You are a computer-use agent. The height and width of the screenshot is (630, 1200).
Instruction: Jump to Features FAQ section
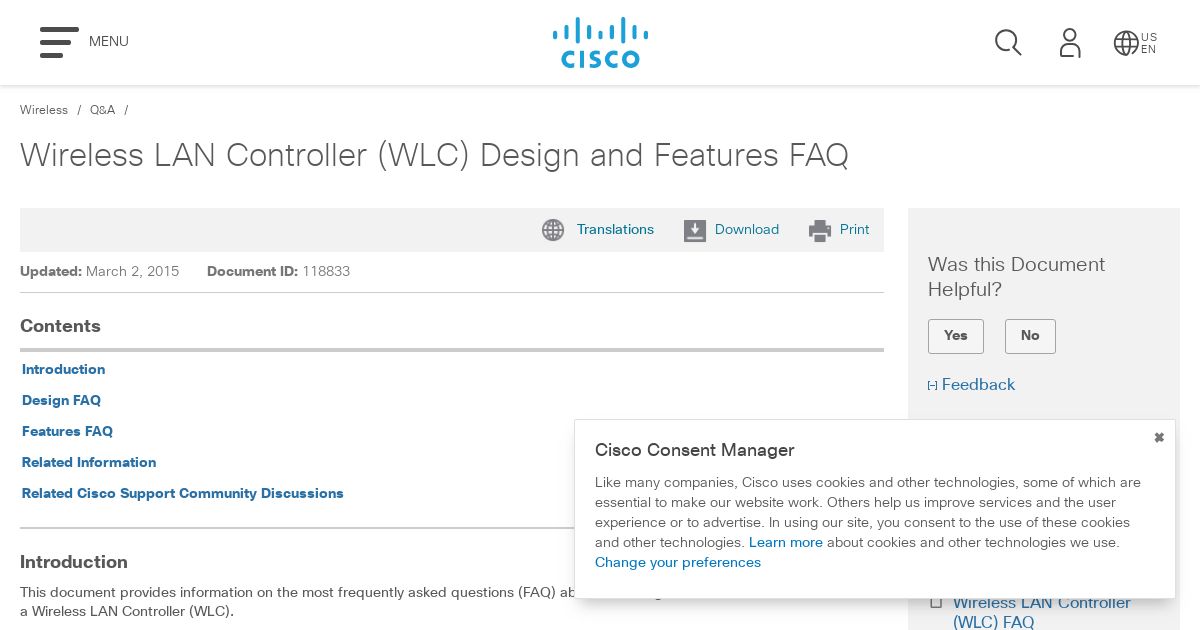pos(67,431)
